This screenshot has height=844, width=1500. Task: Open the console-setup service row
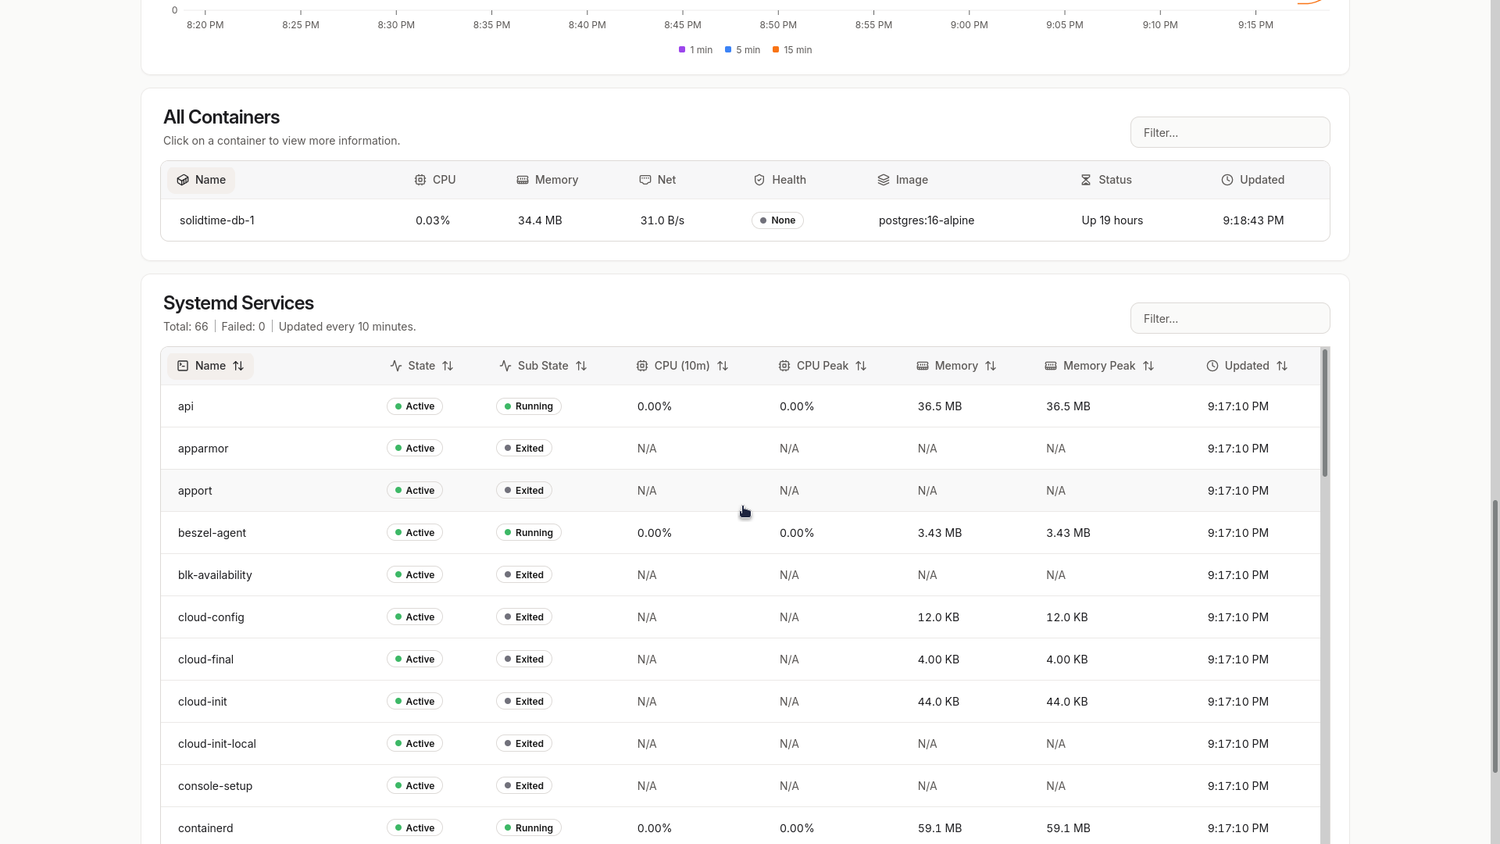740,786
